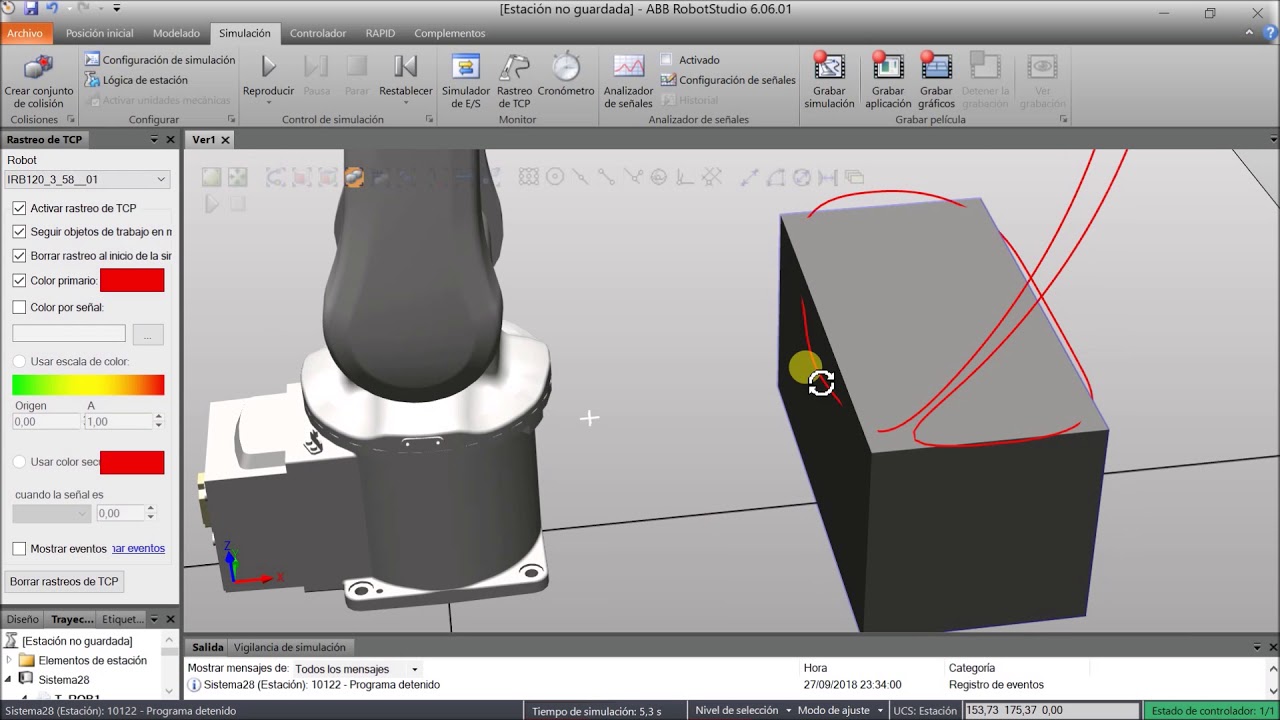Switch to Posición inicial tab

[x=100, y=33]
